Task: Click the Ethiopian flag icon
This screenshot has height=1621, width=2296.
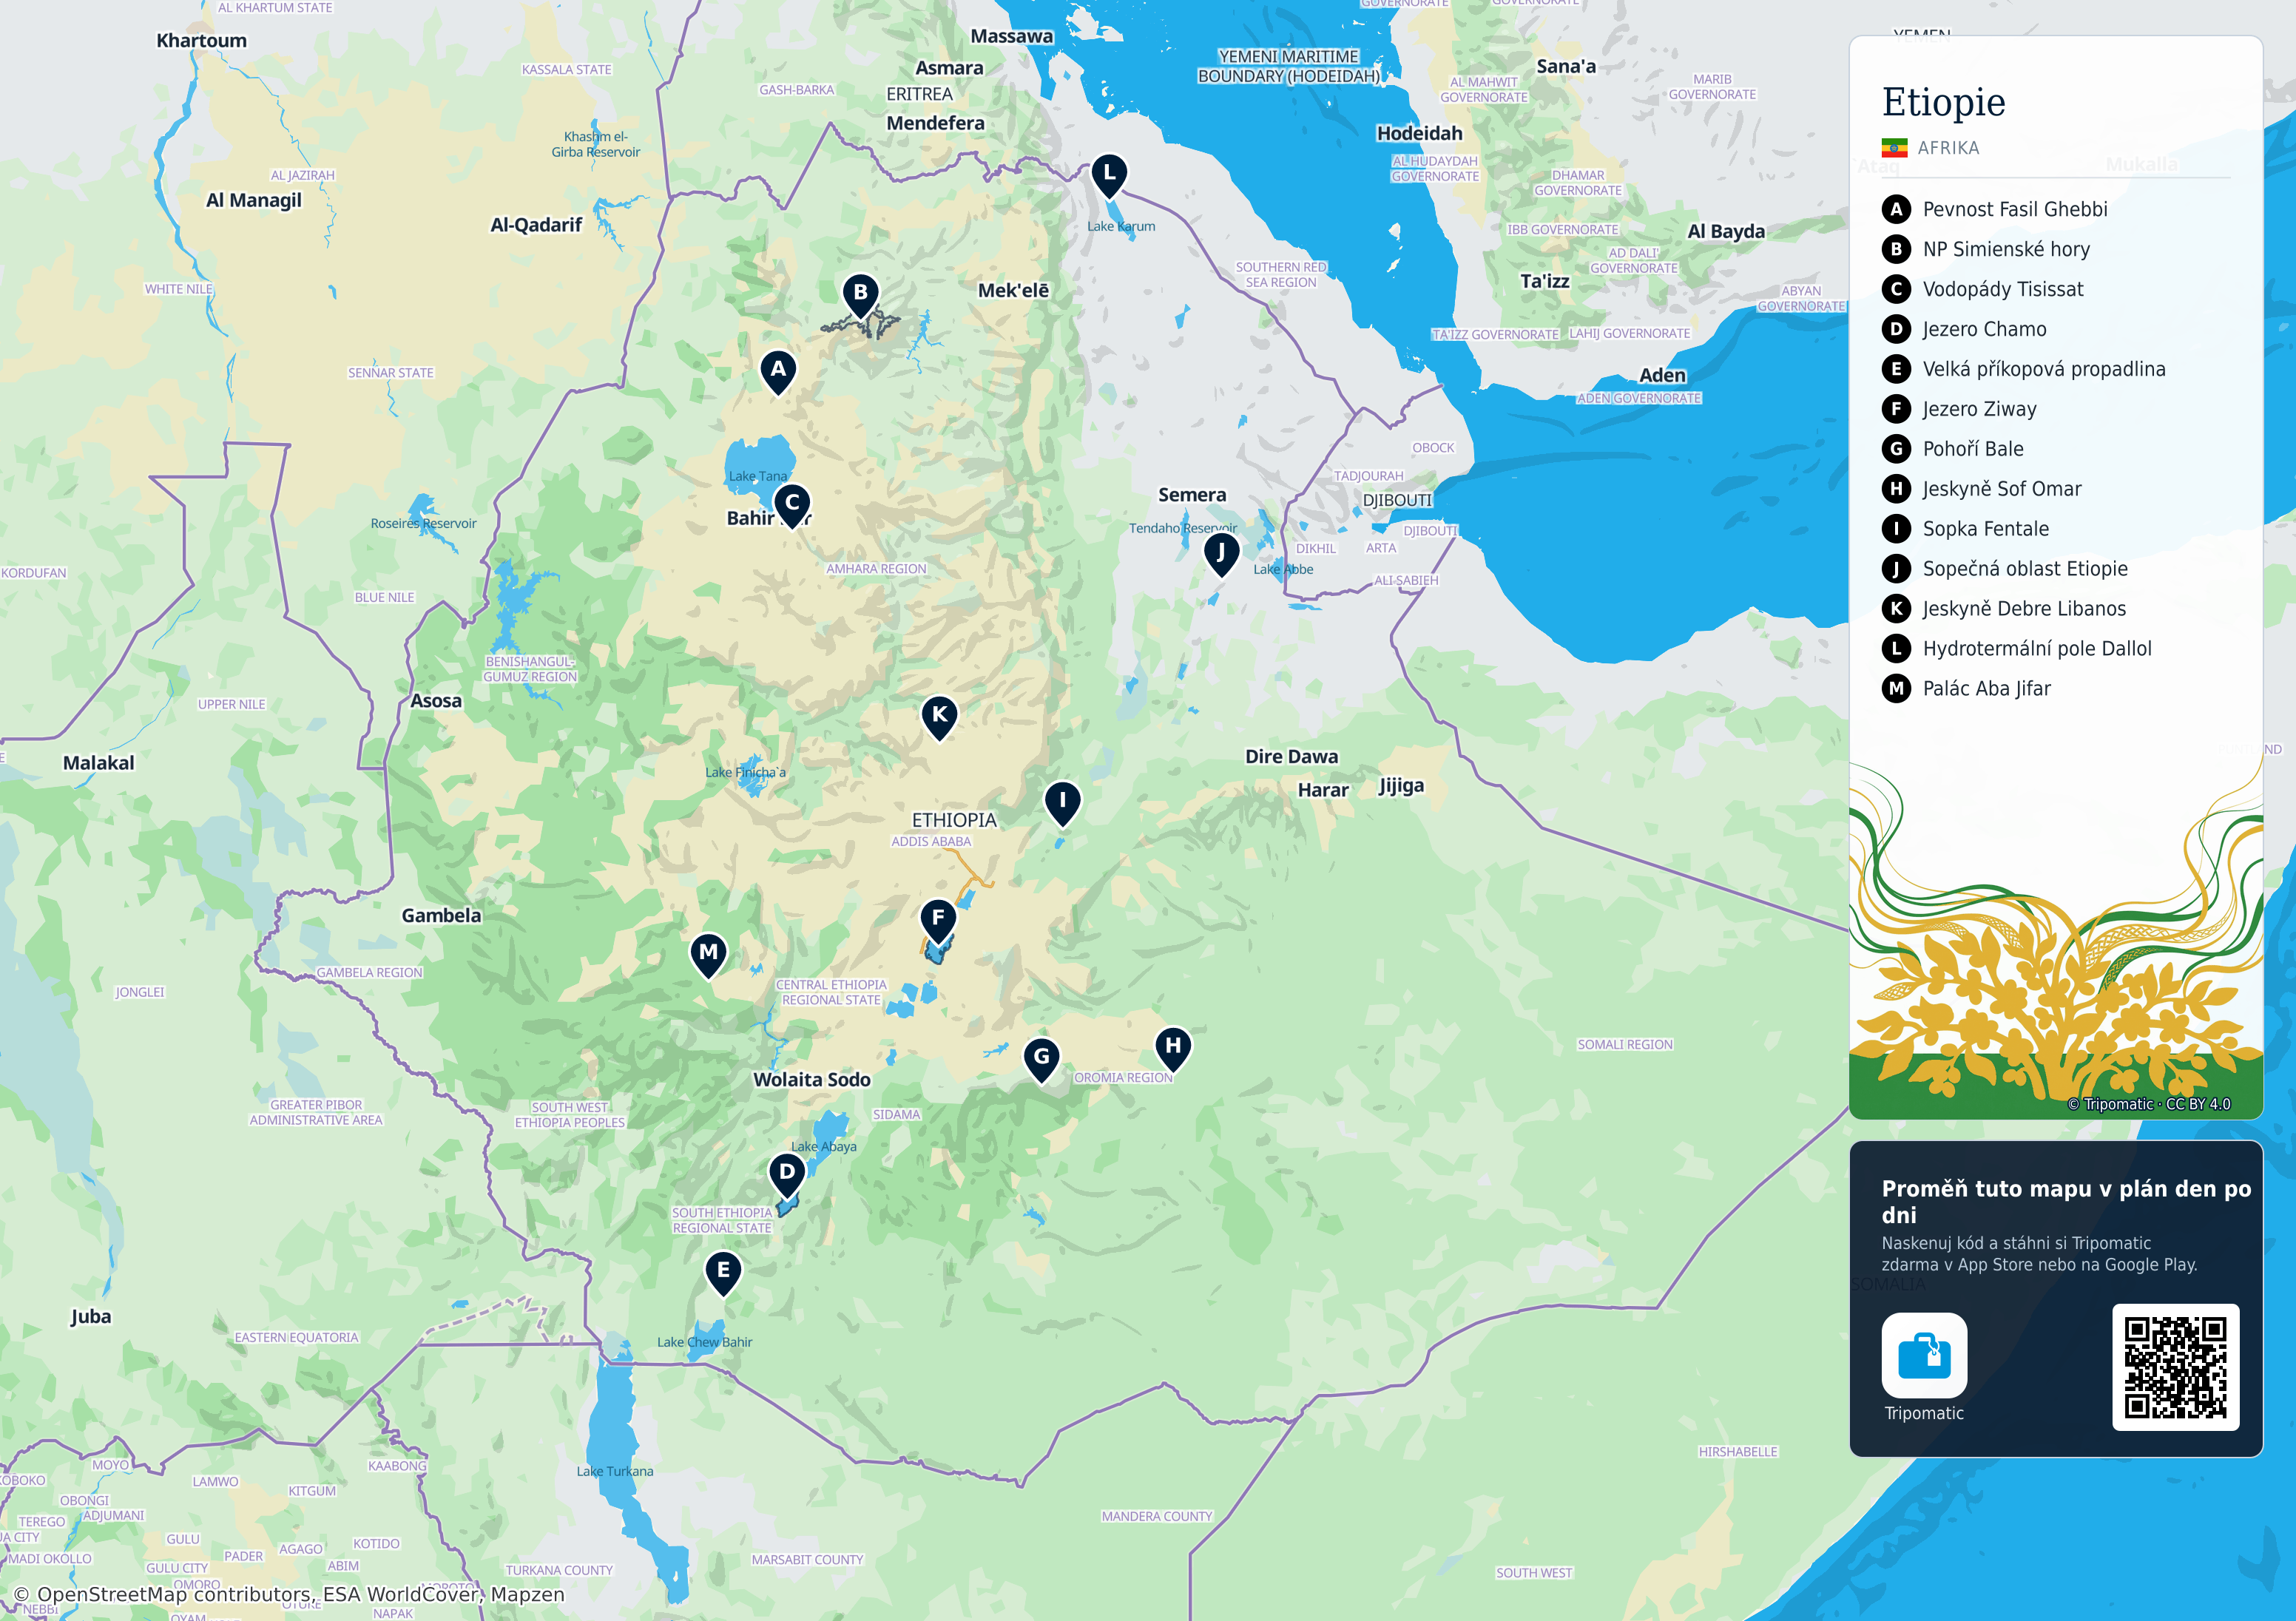Action: [1894, 148]
